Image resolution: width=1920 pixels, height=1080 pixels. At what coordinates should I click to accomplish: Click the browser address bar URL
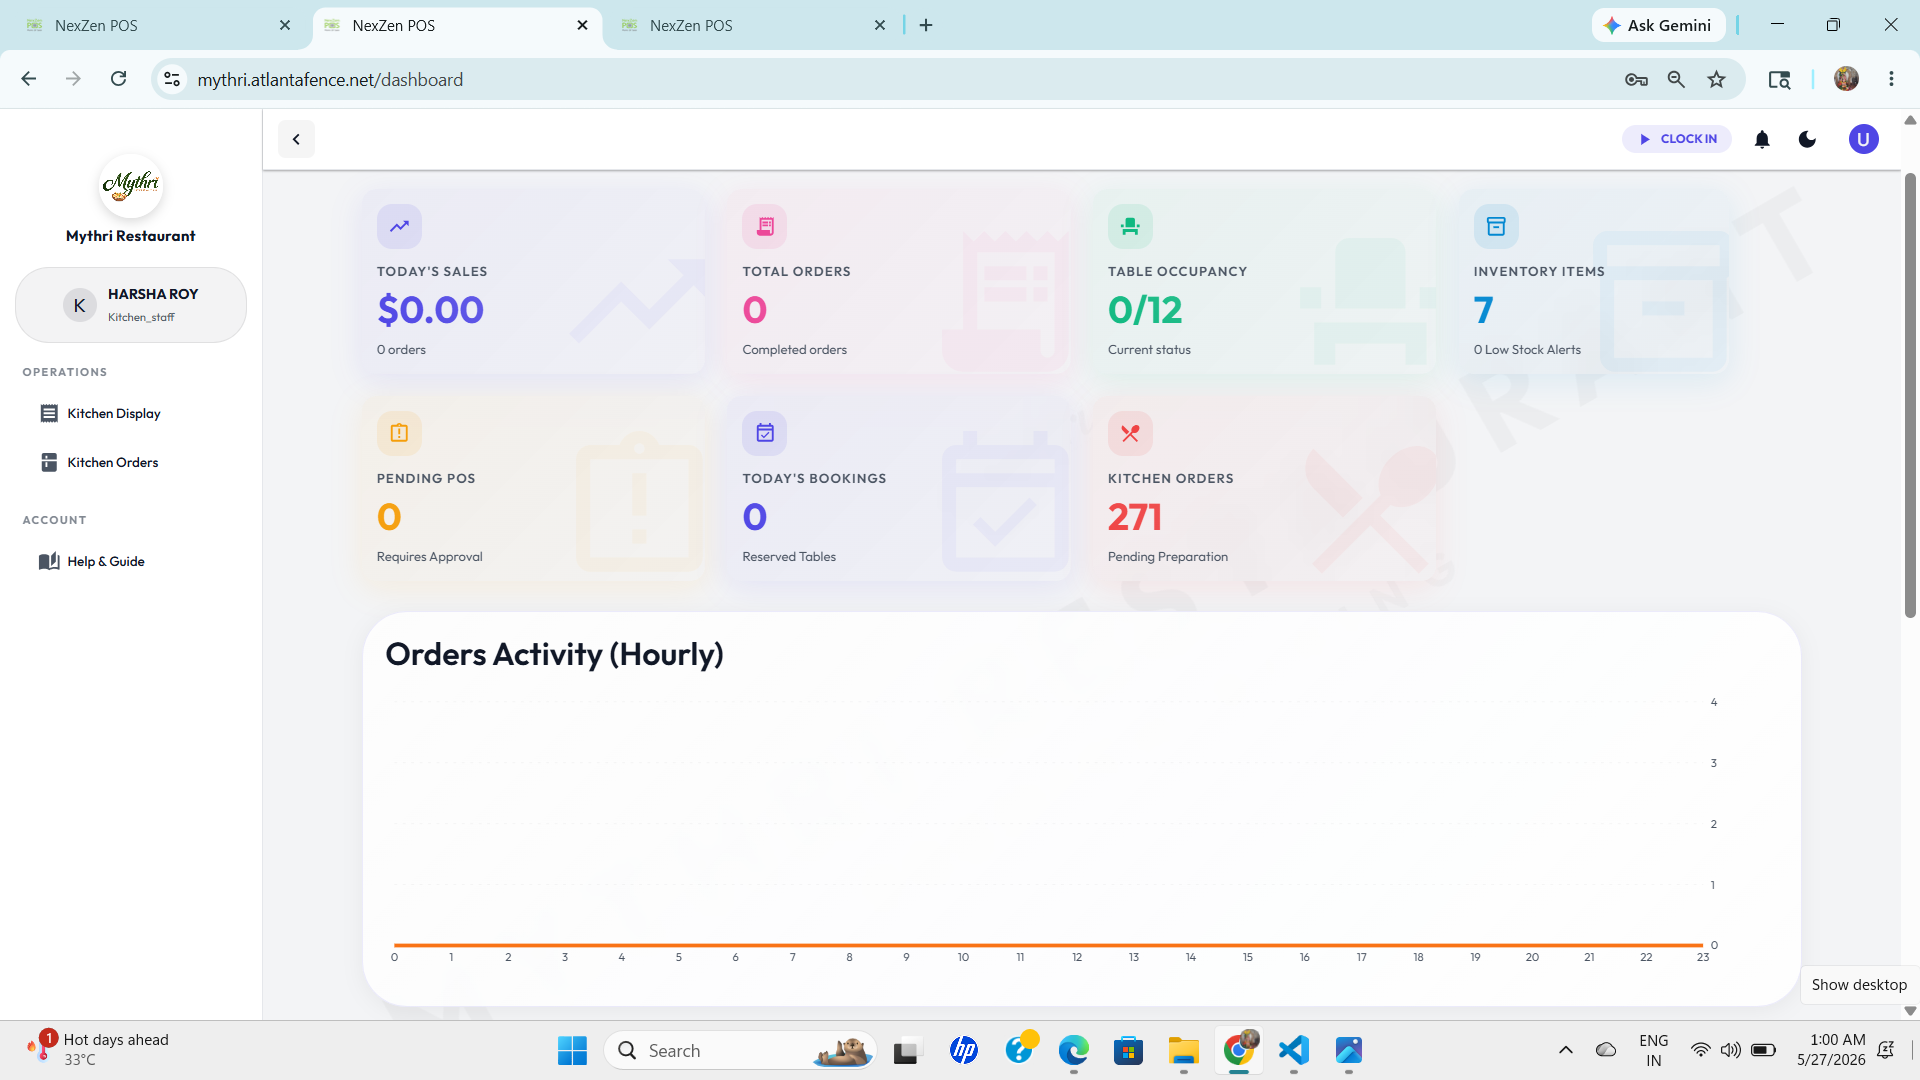(x=330, y=79)
